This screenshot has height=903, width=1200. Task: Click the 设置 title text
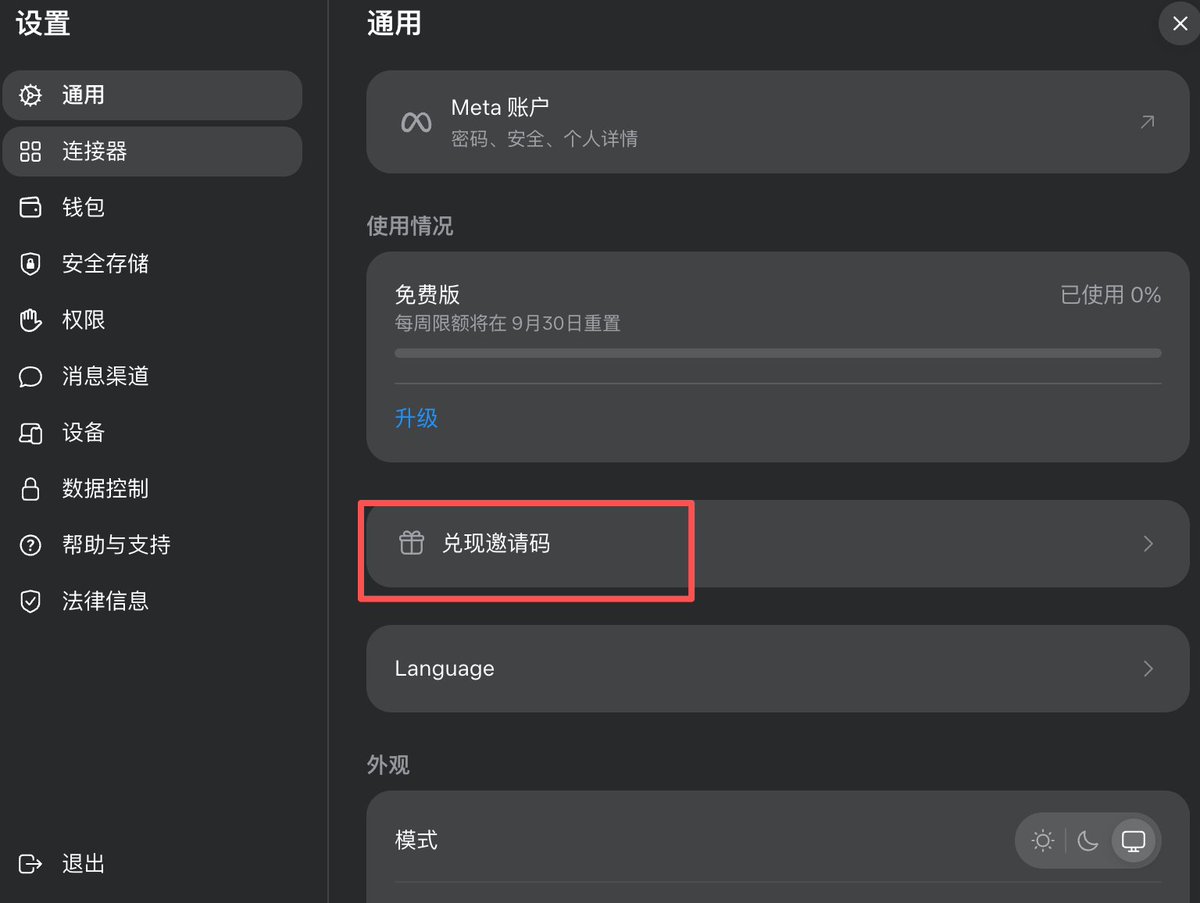[43, 22]
